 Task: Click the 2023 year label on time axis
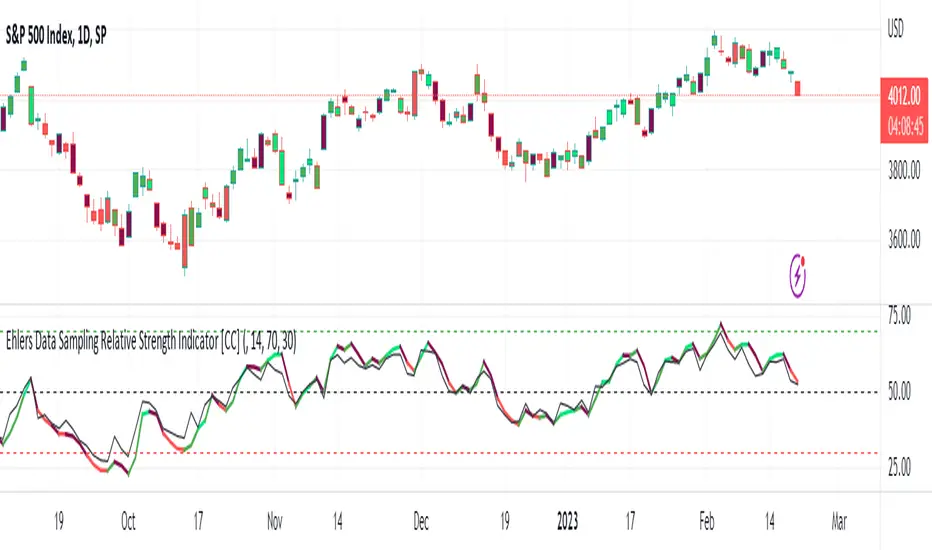[x=567, y=521]
